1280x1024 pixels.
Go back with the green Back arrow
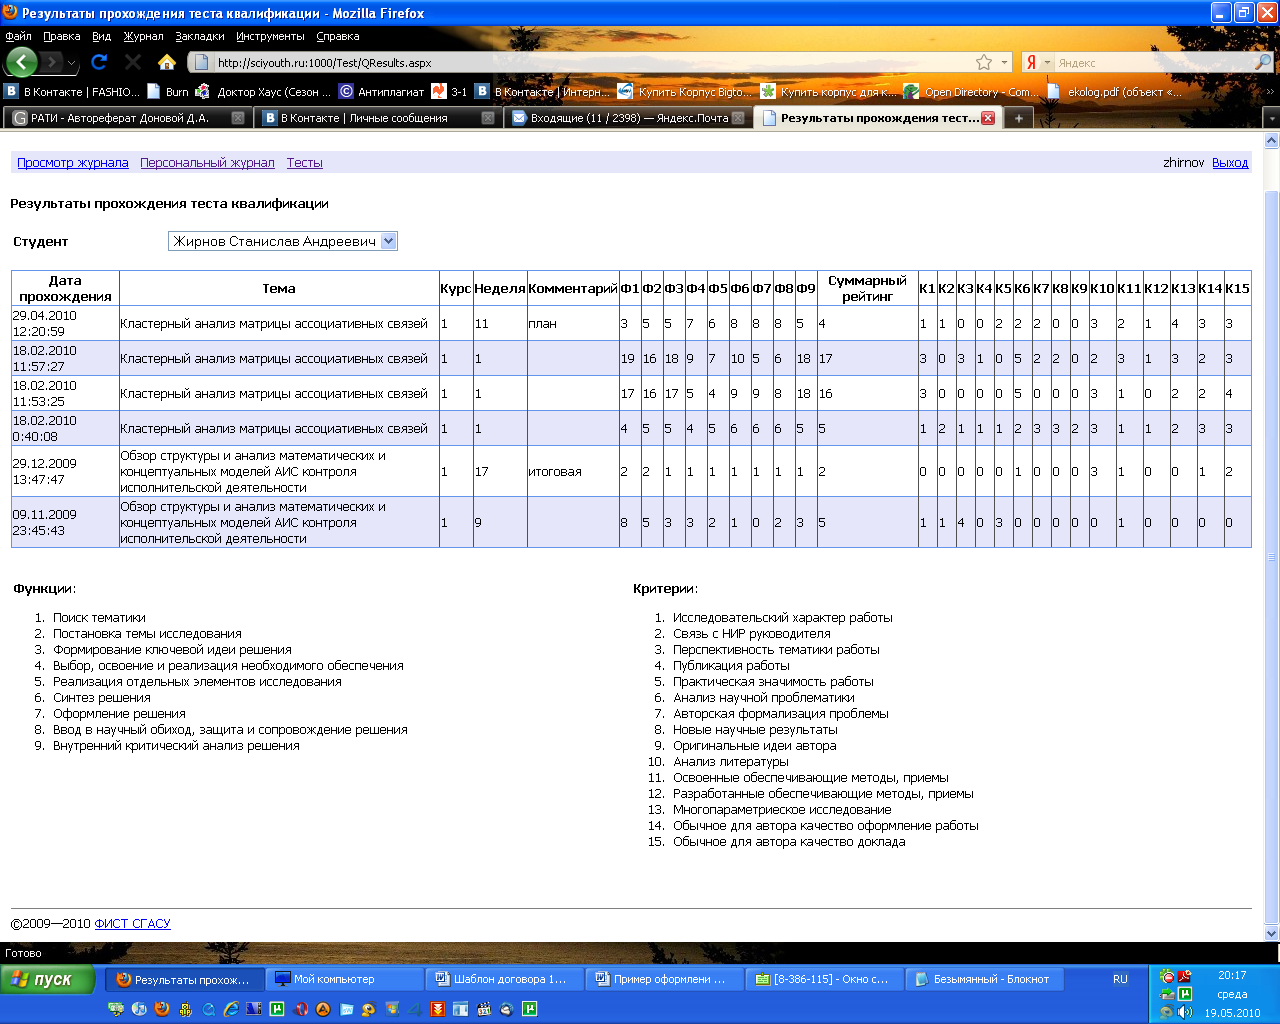22,62
